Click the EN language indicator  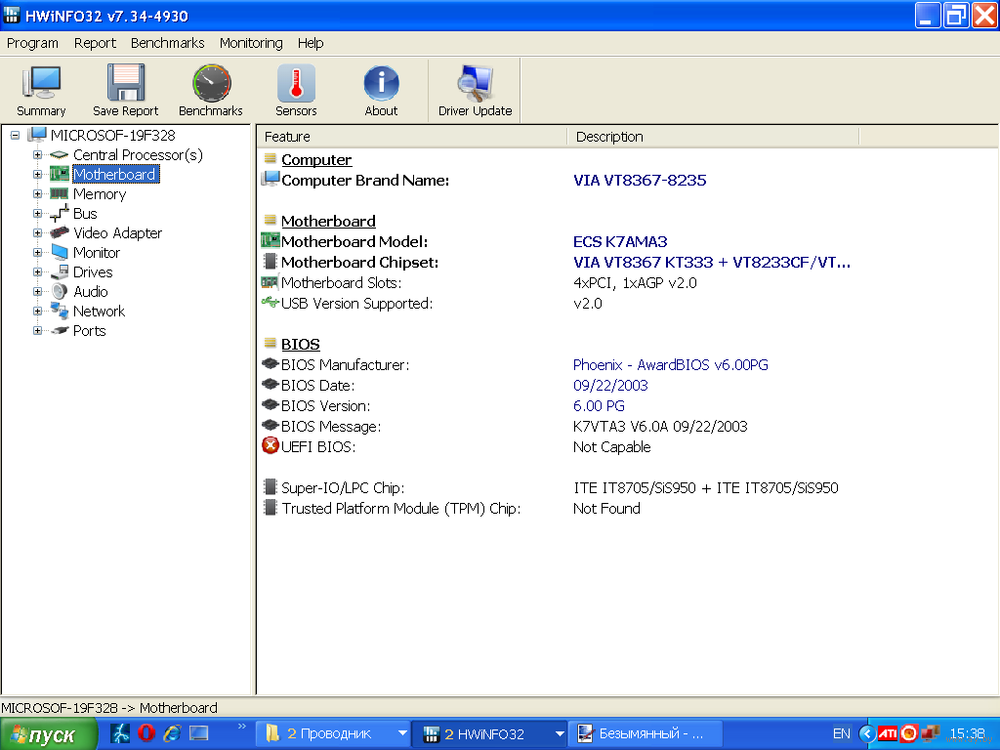[841, 734]
